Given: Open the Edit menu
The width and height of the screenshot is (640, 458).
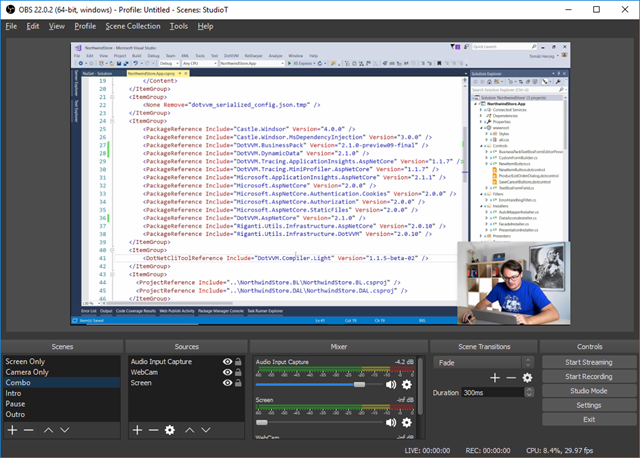Looking at the screenshot, I should 33,26.
